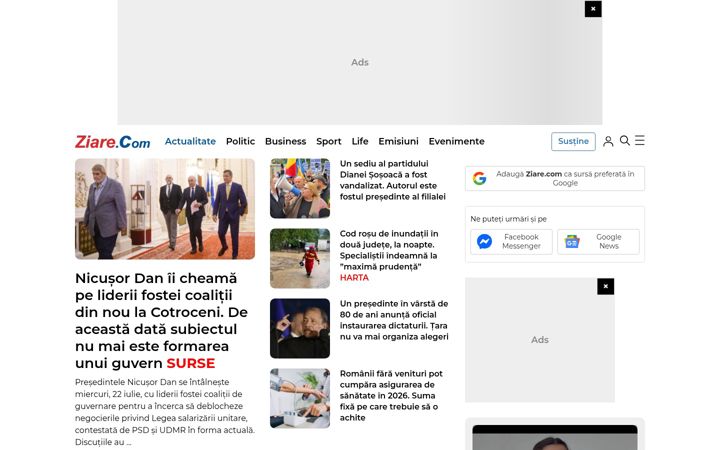
Task: Open the Actualitate section
Action: pos(190,141)
